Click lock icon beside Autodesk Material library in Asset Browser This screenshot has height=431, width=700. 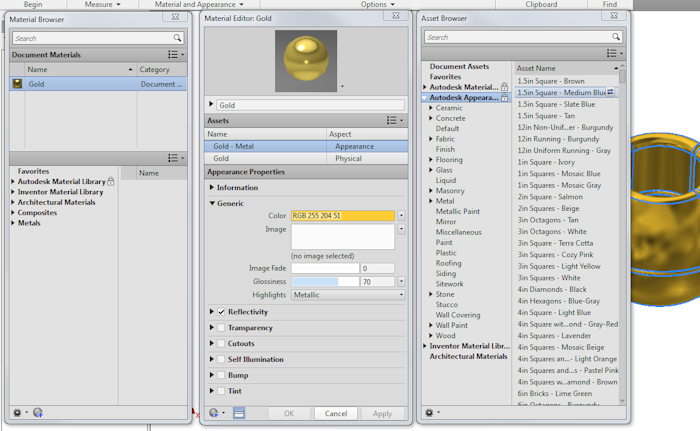pyautogui.click(x=504, y=87)
